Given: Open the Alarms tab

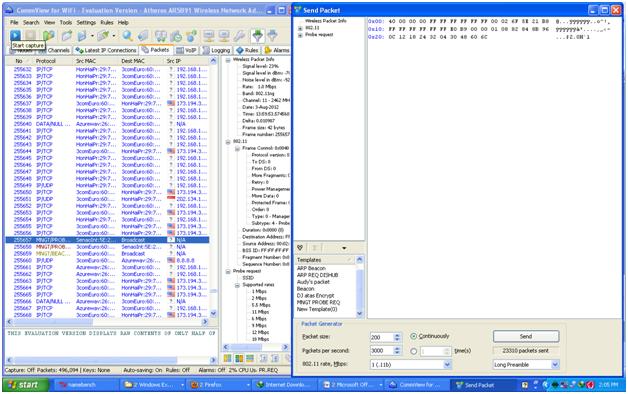Looking at the screenshot, I should [278, 50].
